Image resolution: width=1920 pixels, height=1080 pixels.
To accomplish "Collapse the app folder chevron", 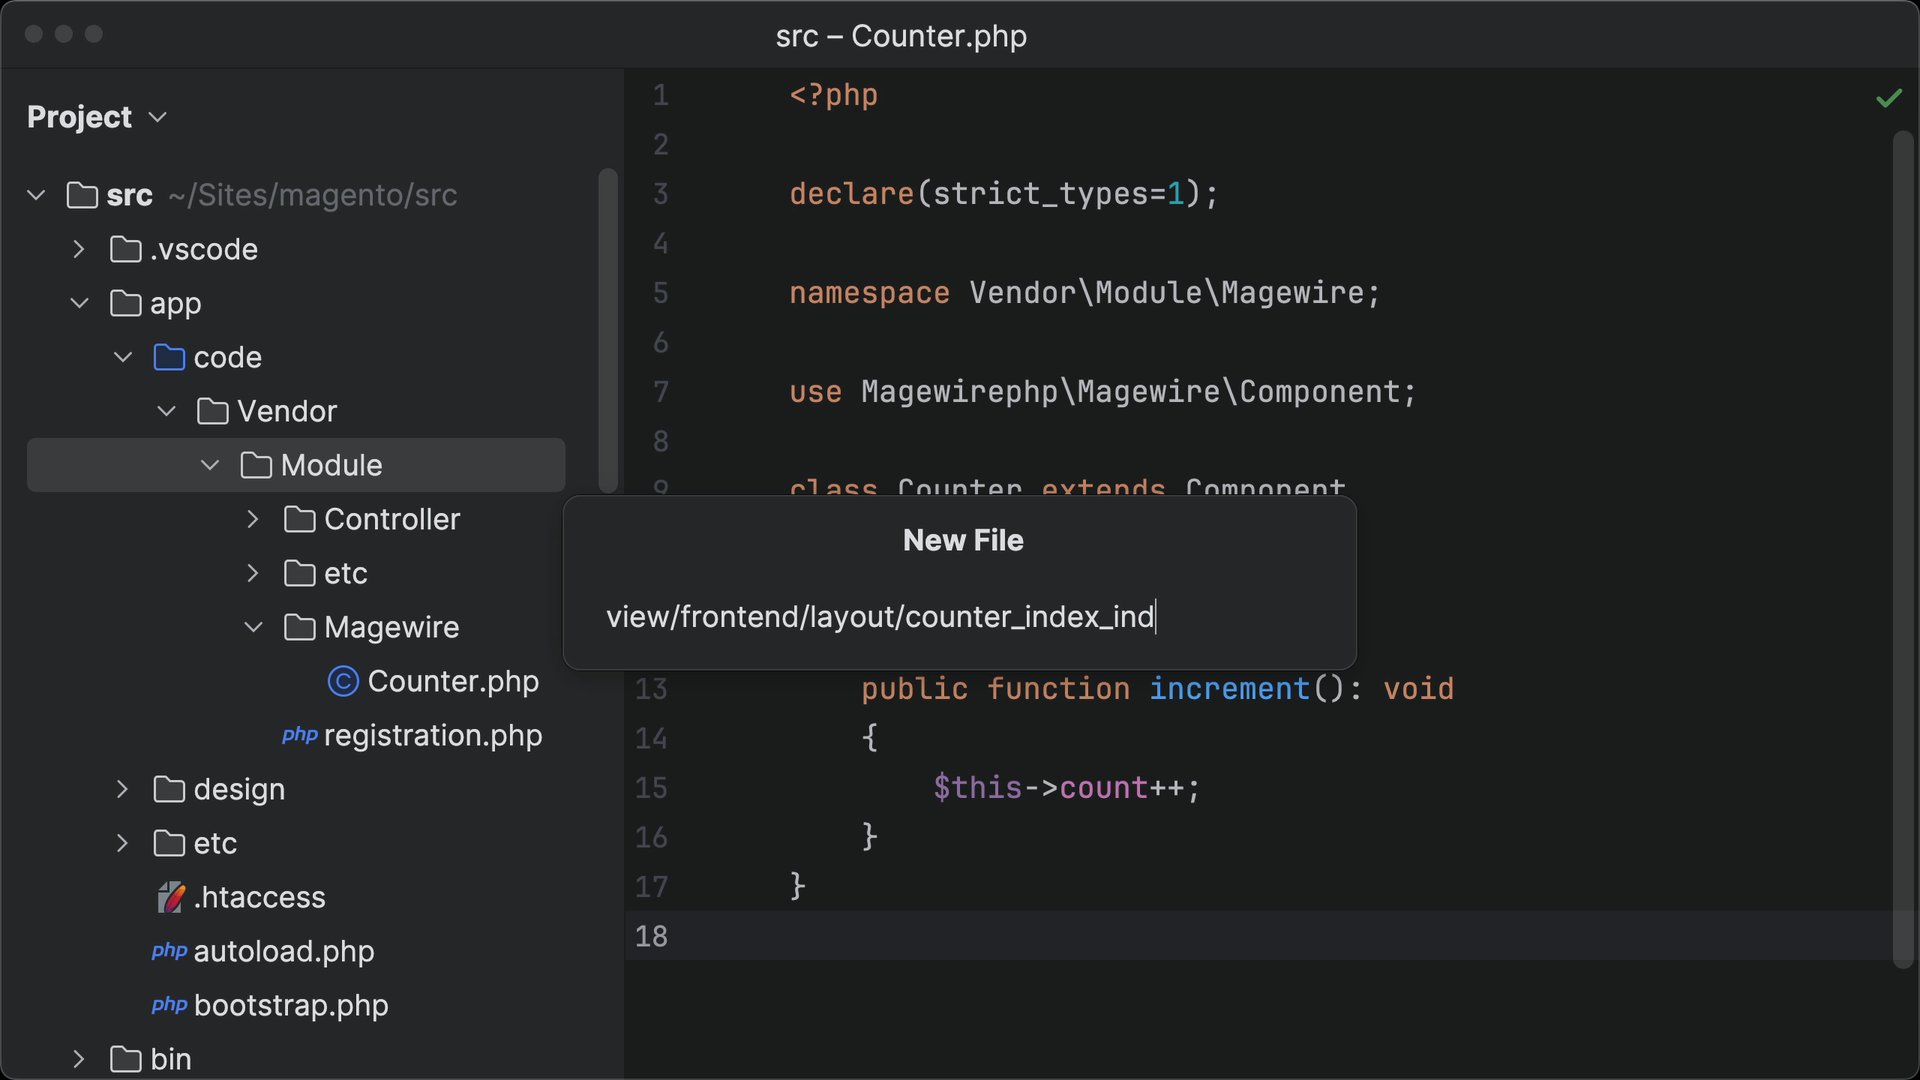I will [80, 303].
